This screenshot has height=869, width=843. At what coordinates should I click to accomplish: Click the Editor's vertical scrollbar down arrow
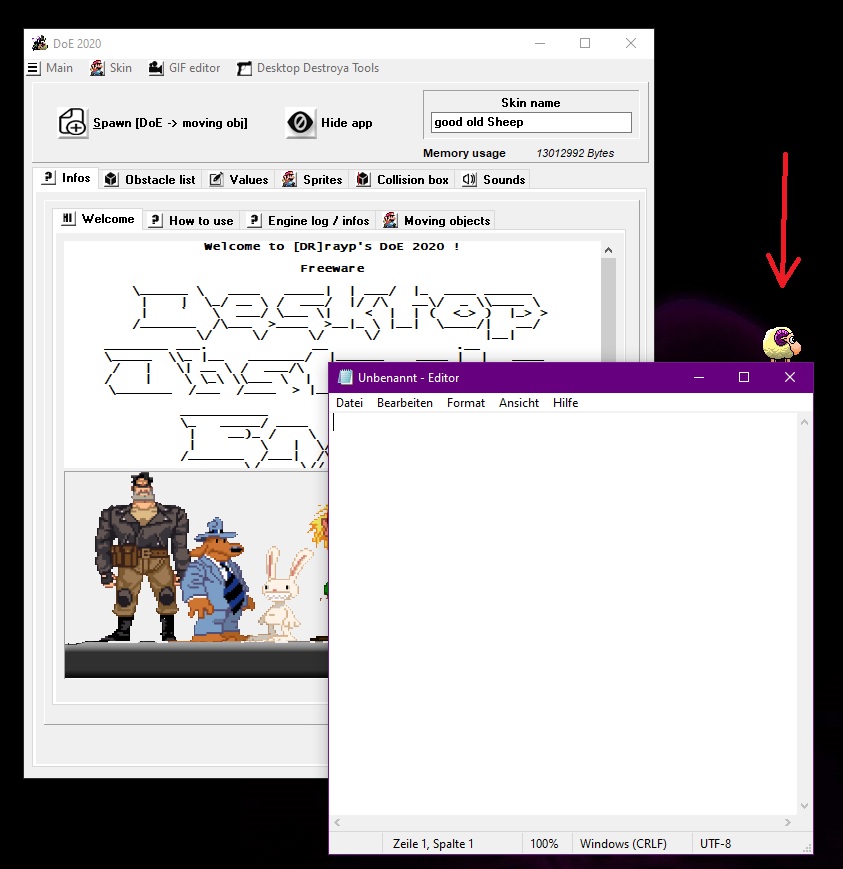803,806
